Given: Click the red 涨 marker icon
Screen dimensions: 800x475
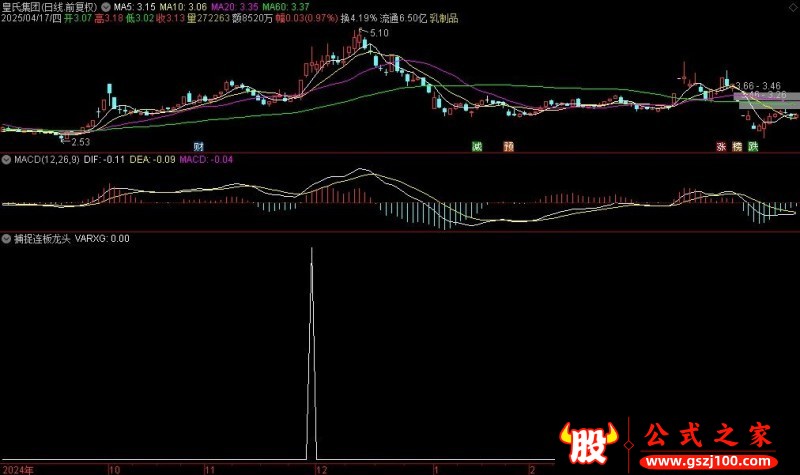Looking at the screenshot, I should coord(721,147).
